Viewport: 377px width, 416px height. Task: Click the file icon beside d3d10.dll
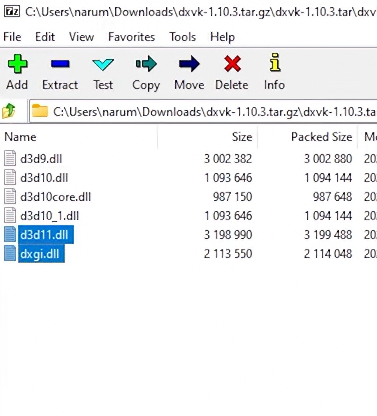pyautogui.click(x=10, y=177)
